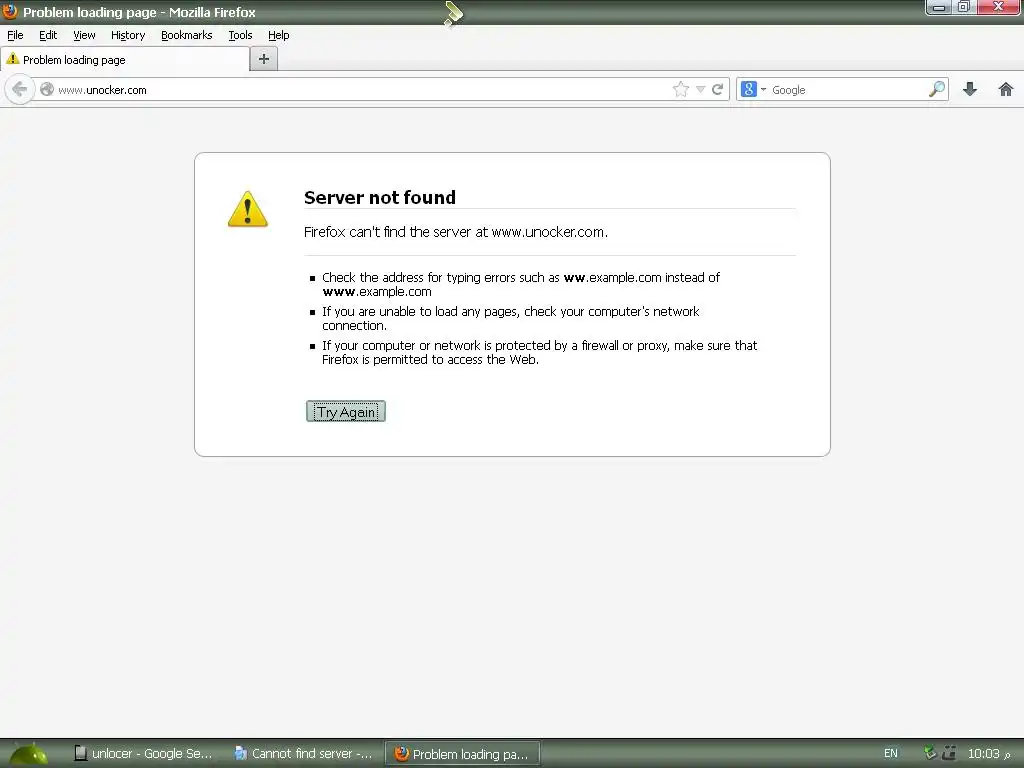Click the search magnifier icon
The width and height of the screenshot is (1024, 768).
(x=936, y=89)
